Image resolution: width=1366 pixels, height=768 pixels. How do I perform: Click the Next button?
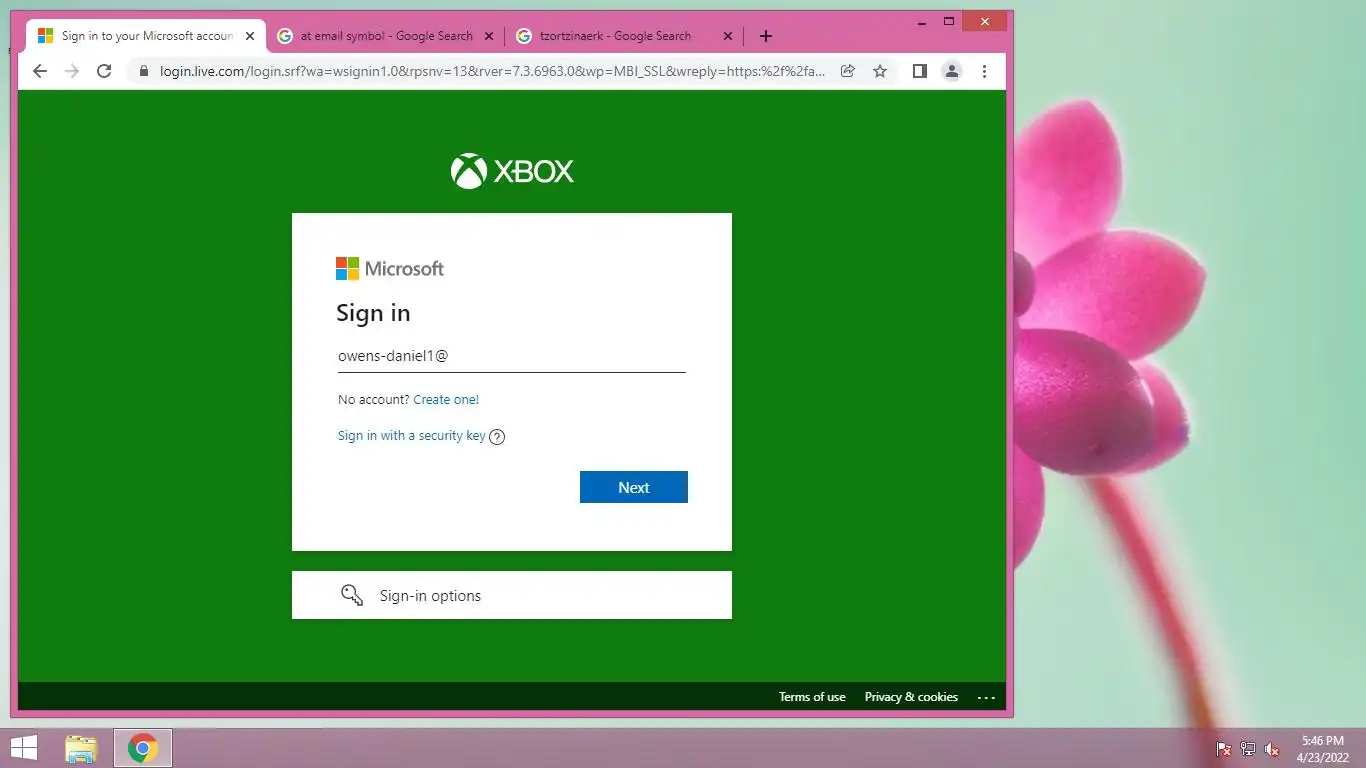click(x=634, y=487)
